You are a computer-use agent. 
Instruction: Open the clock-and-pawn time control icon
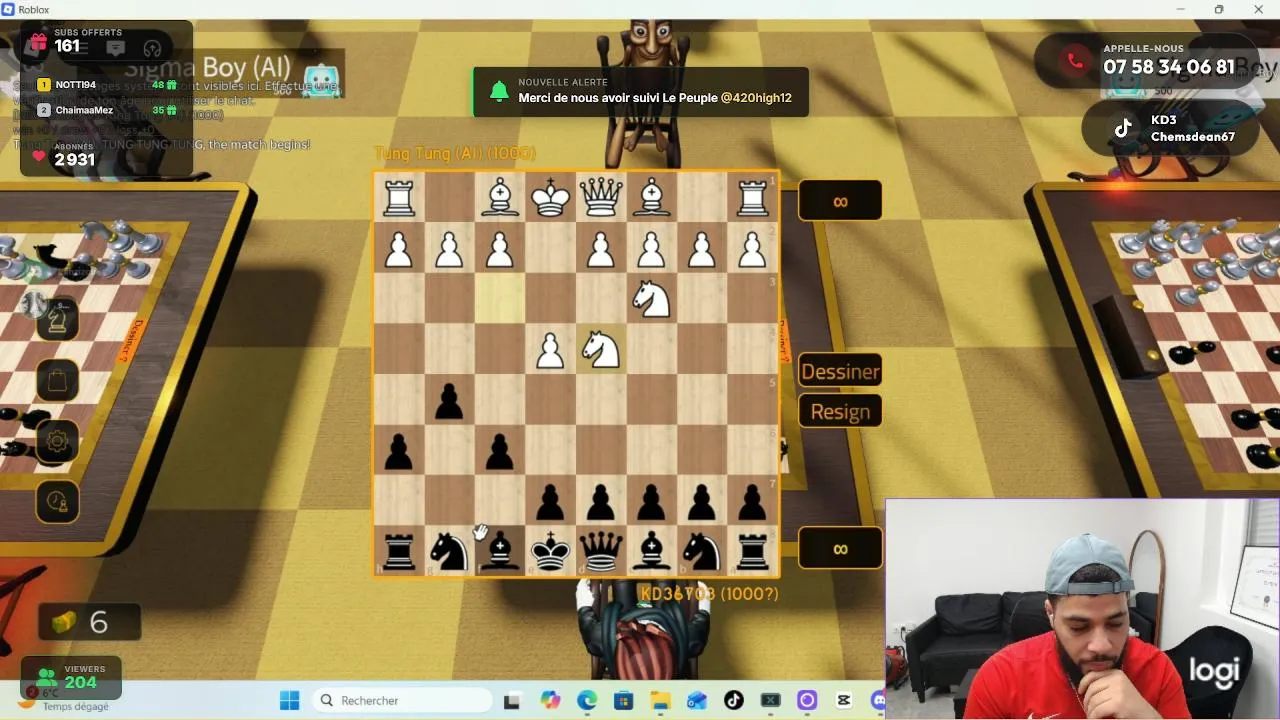pyautogui.click(x=57, y=501)
